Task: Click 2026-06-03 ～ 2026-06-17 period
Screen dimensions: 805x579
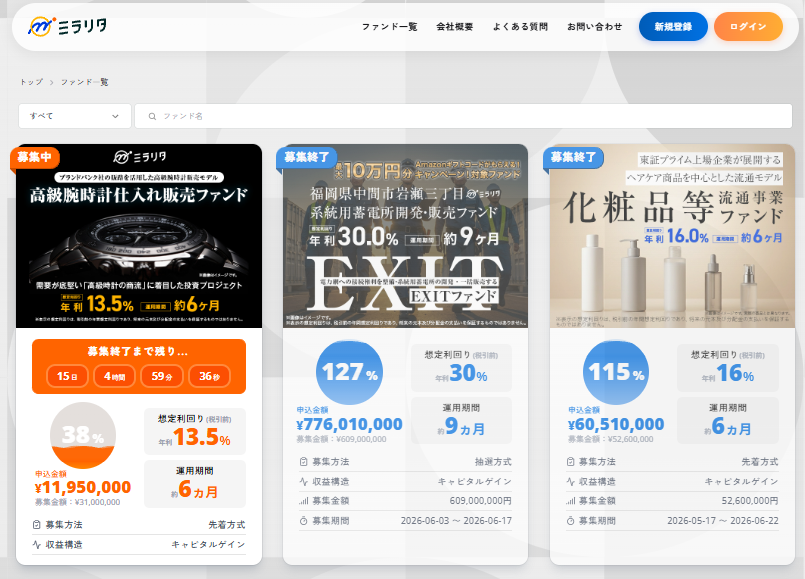Action: point(456,521)
